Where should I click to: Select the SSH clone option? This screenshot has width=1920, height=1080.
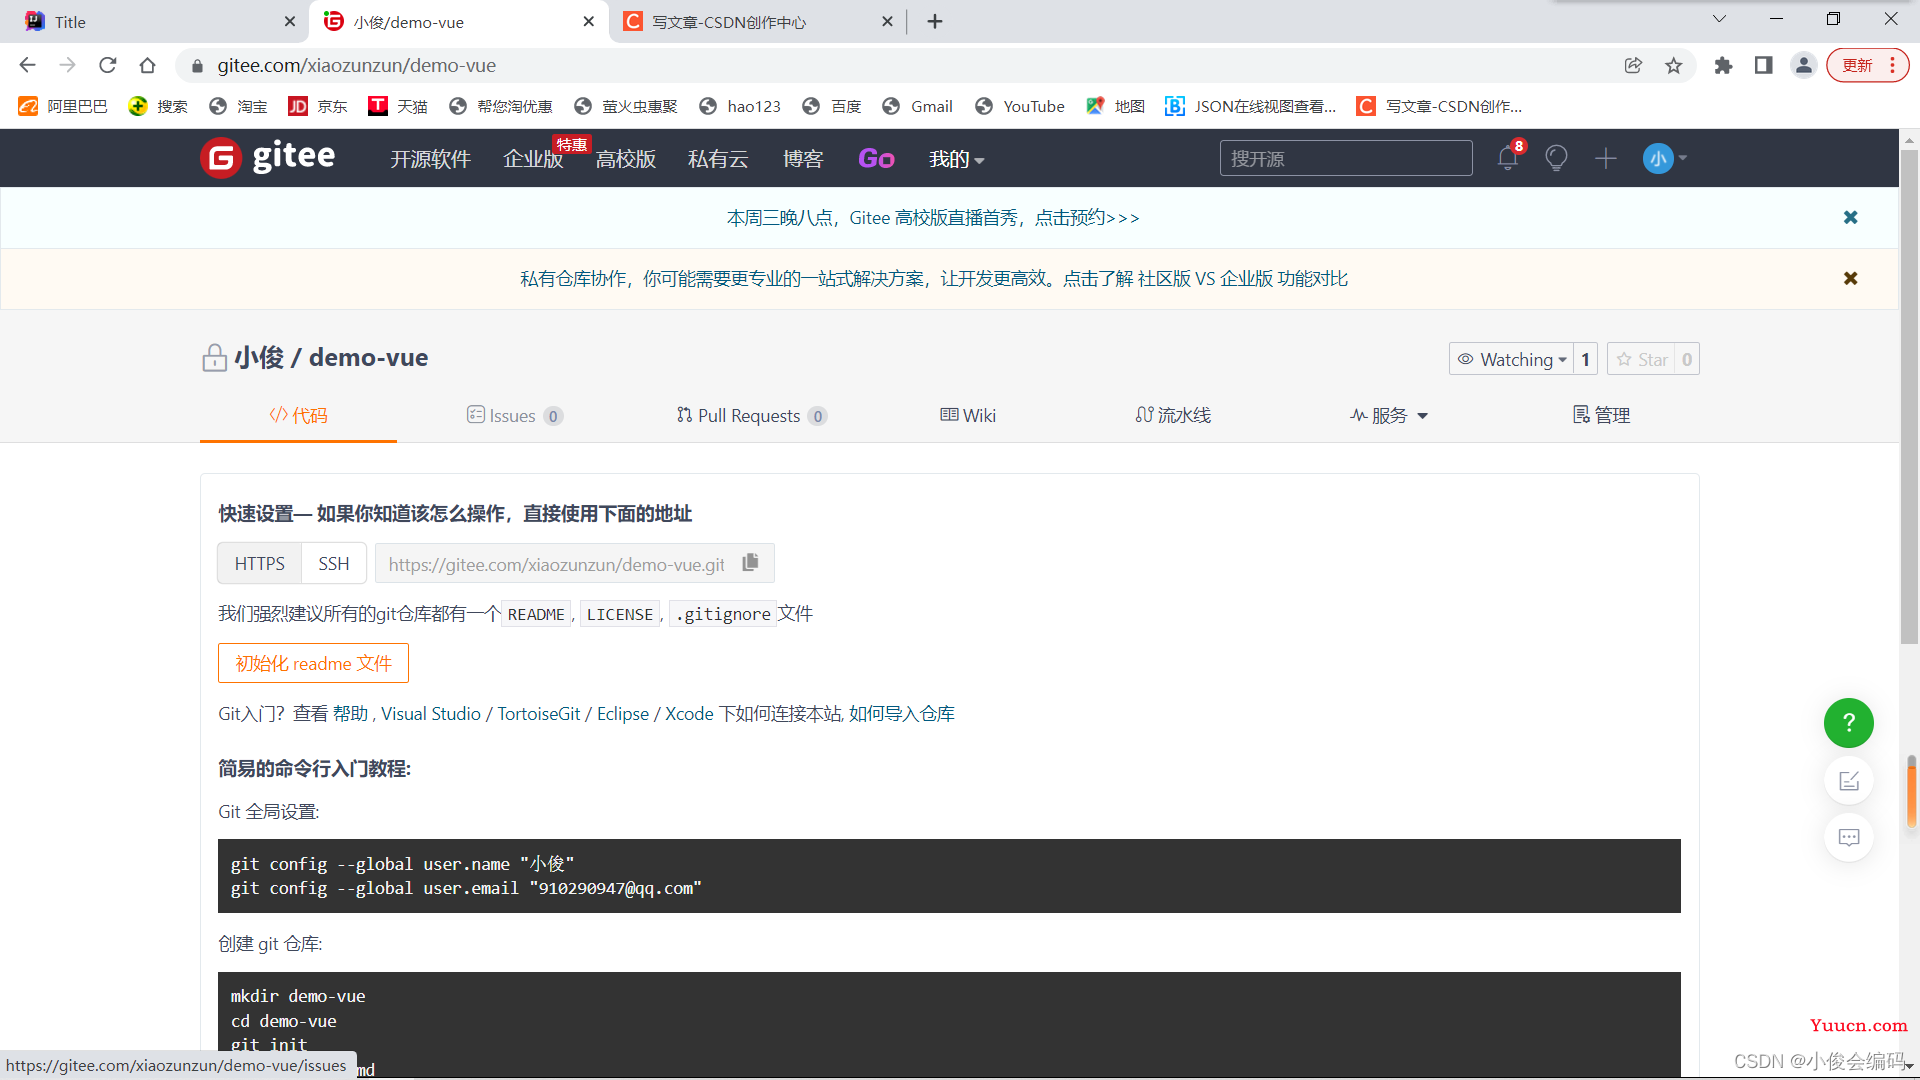click(334, 563)
